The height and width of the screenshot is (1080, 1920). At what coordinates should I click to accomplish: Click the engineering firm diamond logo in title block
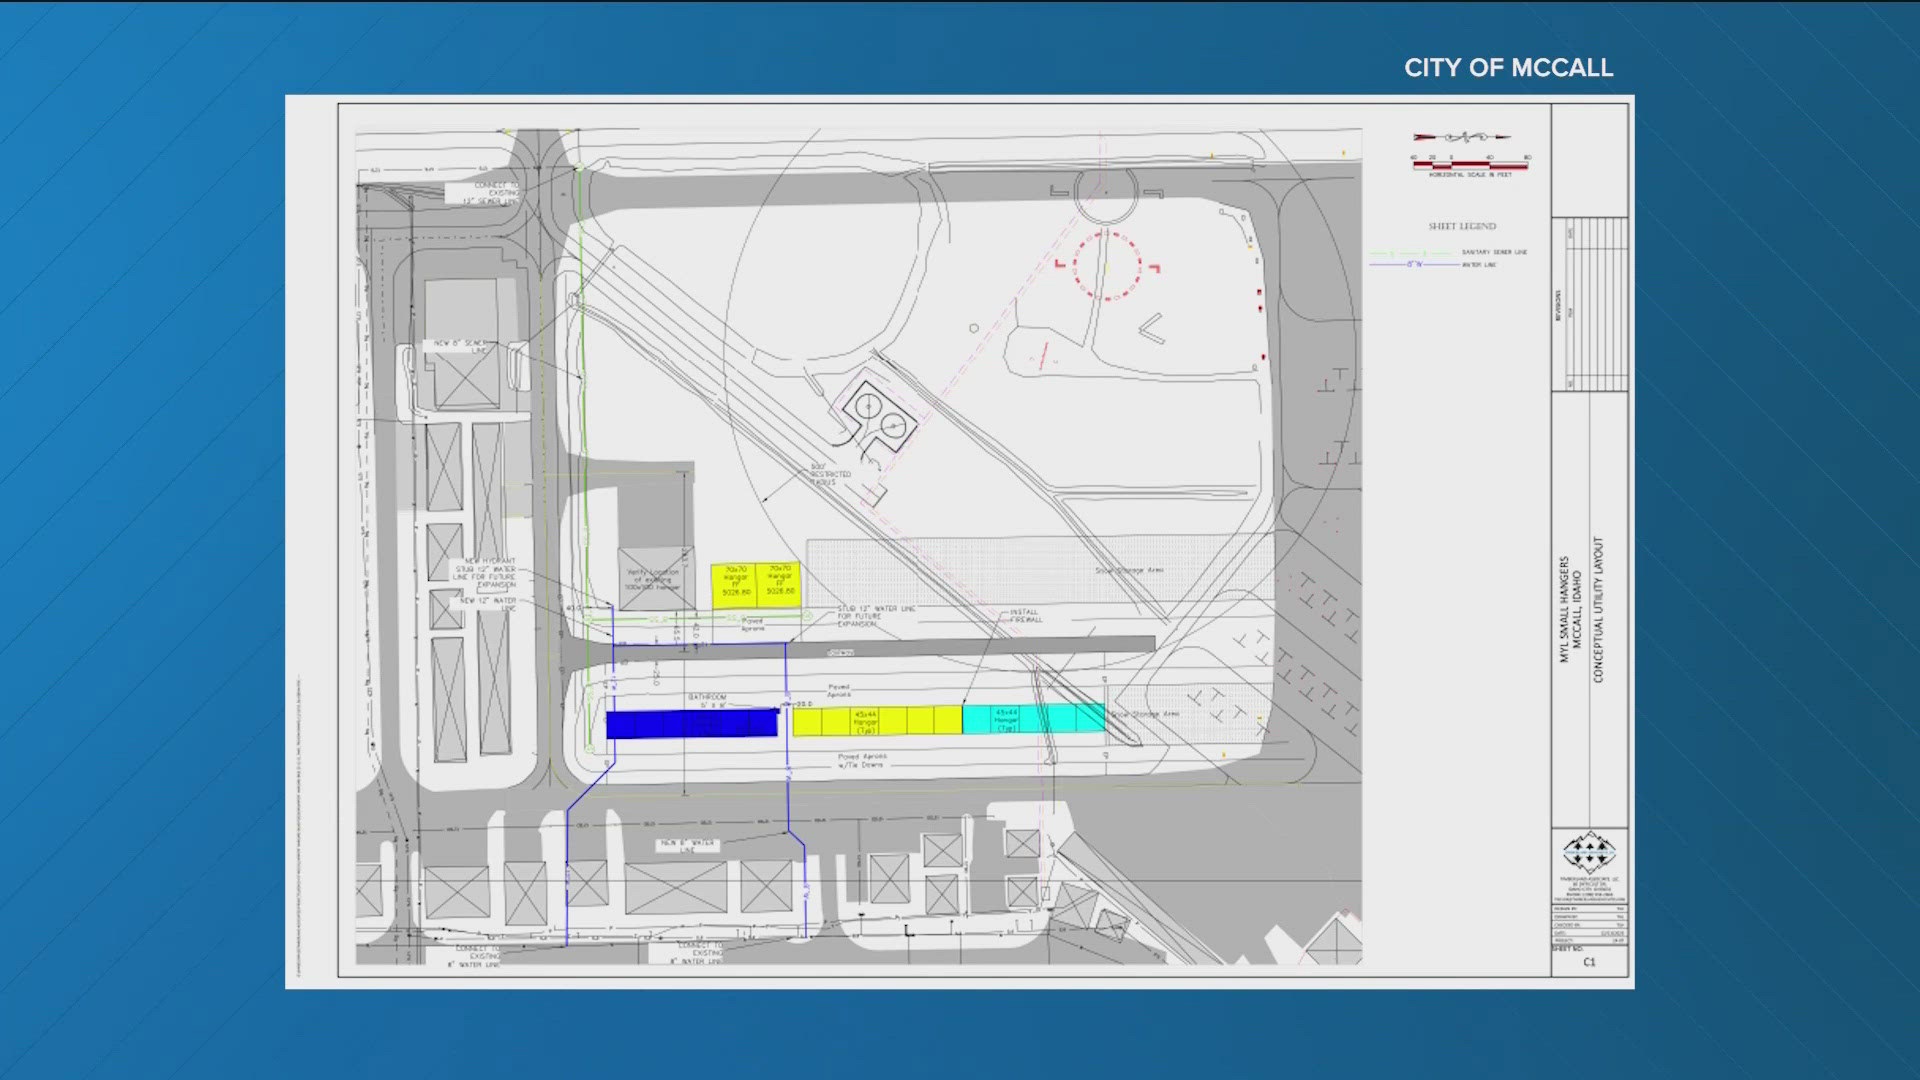click(x=1589, y=853)
